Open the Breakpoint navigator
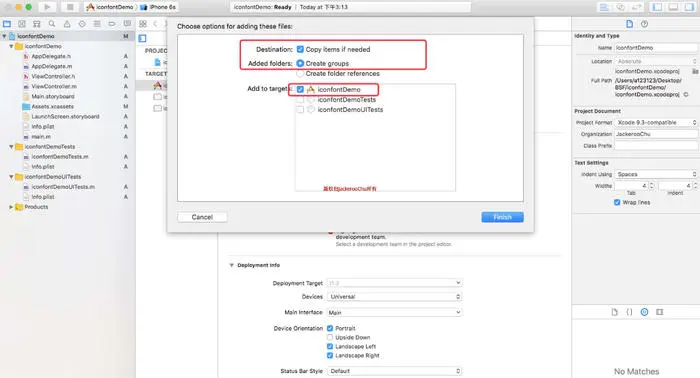Viewport: 700px width, 378px height. point(112,24)
